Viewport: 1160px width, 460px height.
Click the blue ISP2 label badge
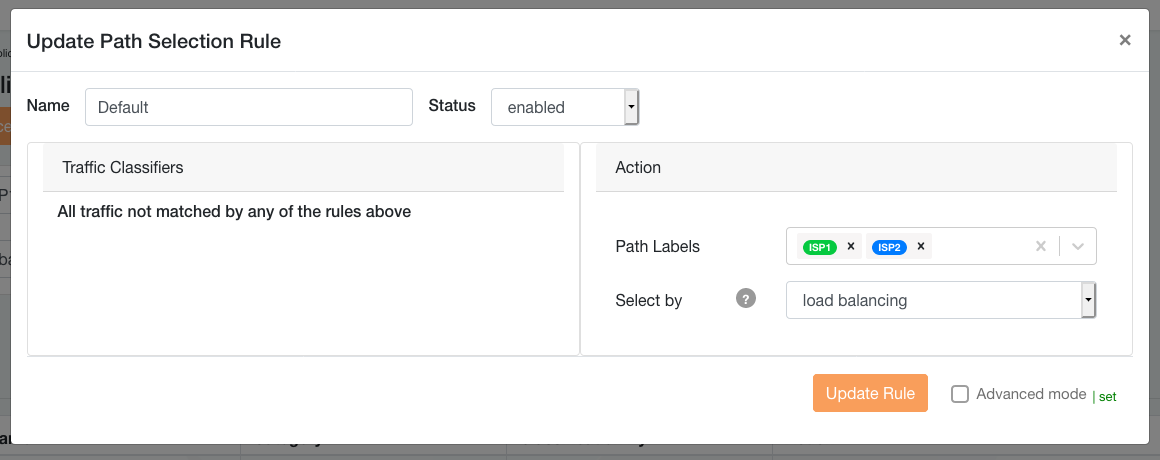889,247
